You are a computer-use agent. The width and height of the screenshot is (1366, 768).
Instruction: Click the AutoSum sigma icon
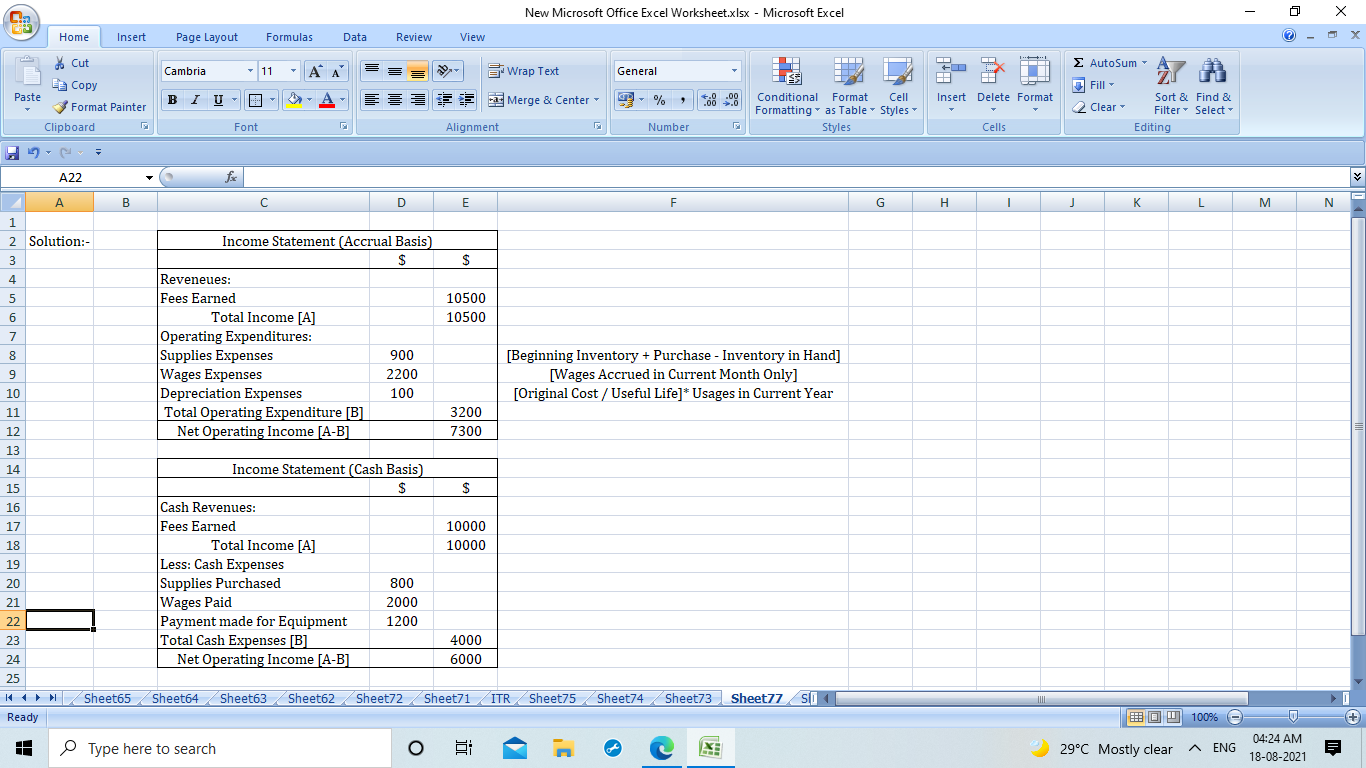click(x=1079, y=63)
